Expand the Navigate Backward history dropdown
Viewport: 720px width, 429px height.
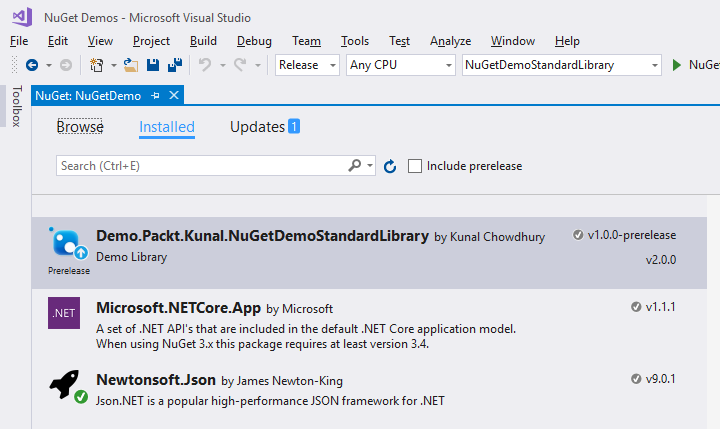tap(49, 66)
